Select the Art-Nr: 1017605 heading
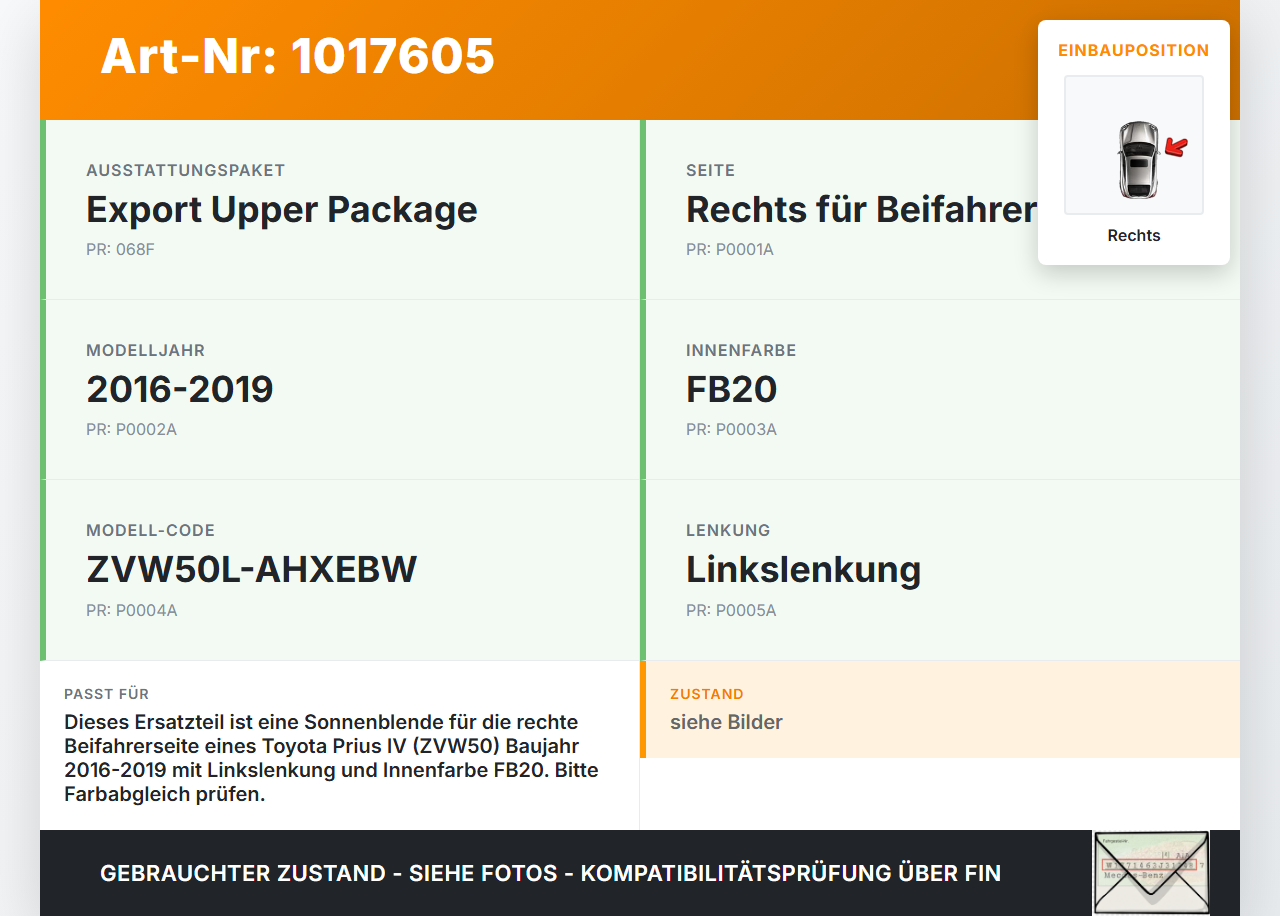The height and width of the screenshot is (916, 1280). (297, 56)
